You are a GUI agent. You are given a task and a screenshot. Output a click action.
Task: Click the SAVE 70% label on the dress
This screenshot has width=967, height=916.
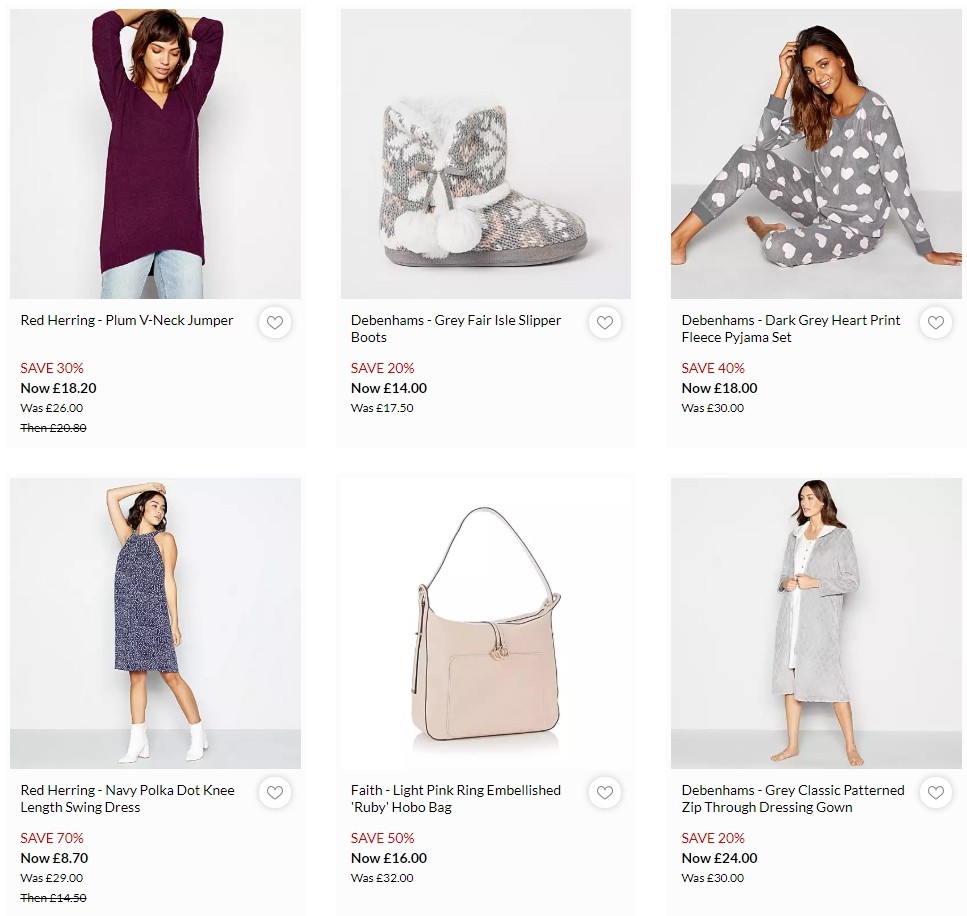click(52, 838)
